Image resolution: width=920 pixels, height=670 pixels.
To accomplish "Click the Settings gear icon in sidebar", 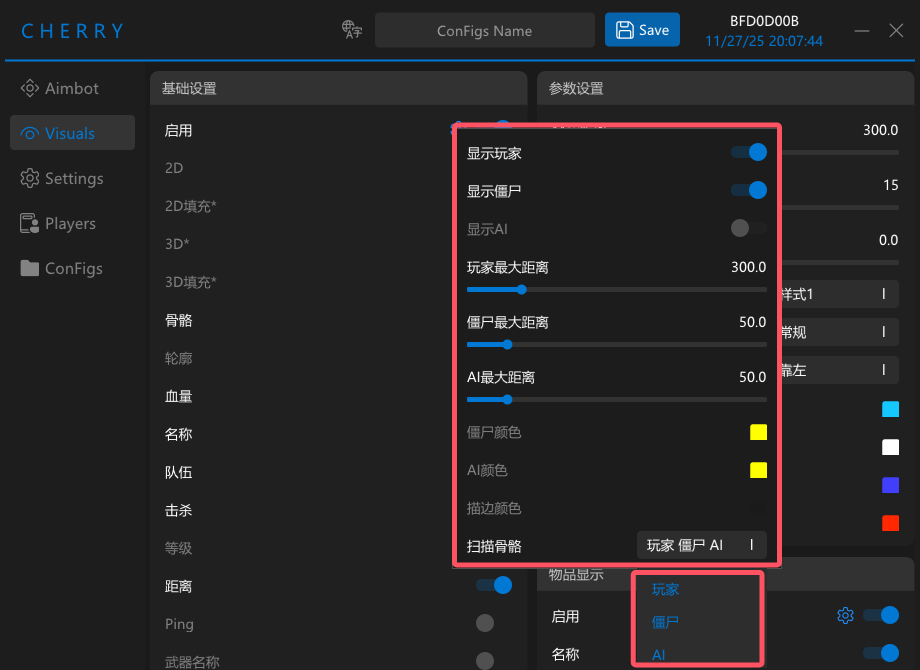I will click(29, 178).
